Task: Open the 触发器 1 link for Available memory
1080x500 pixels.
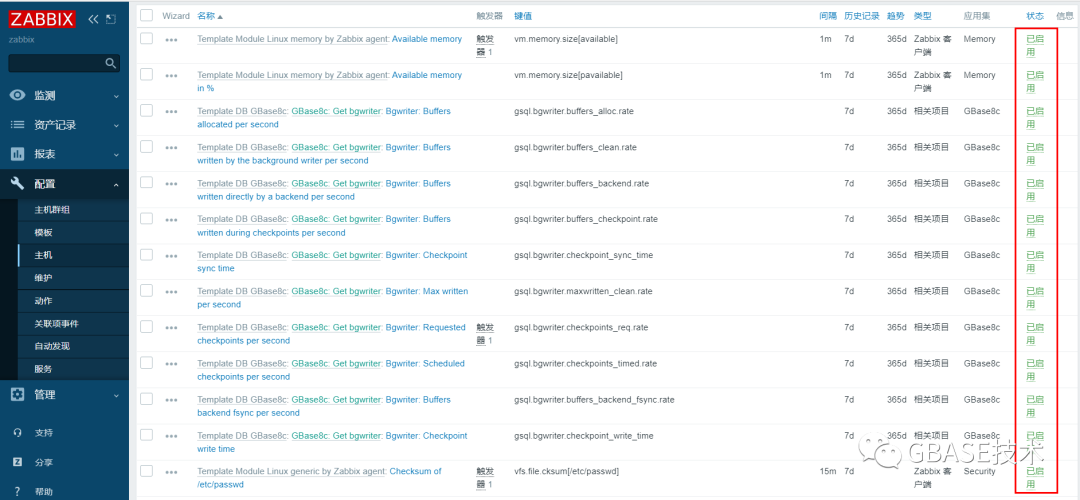Action: pos(485,45)
